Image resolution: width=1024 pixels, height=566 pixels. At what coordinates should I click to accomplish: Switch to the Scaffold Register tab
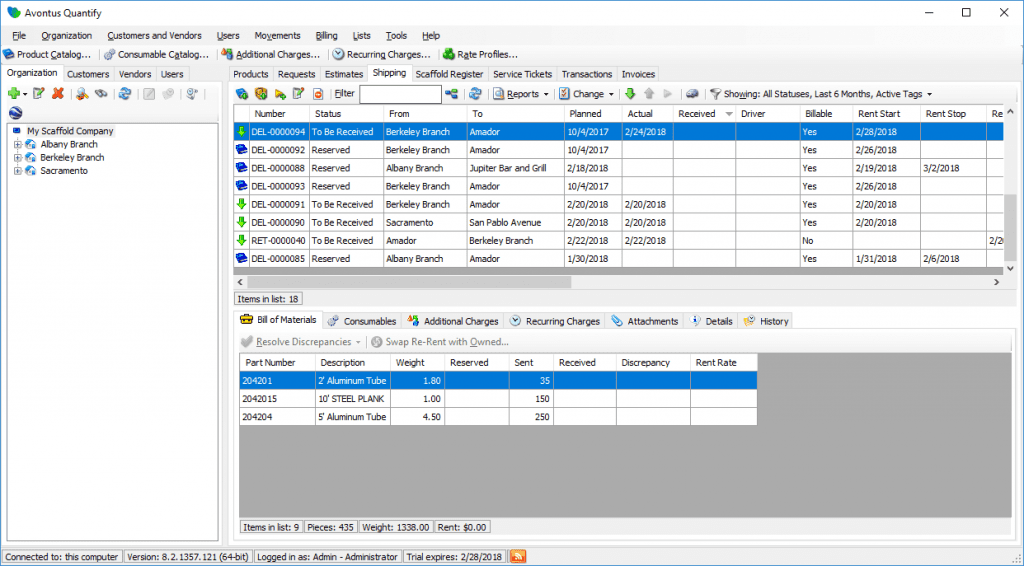[x=449, y=74]
